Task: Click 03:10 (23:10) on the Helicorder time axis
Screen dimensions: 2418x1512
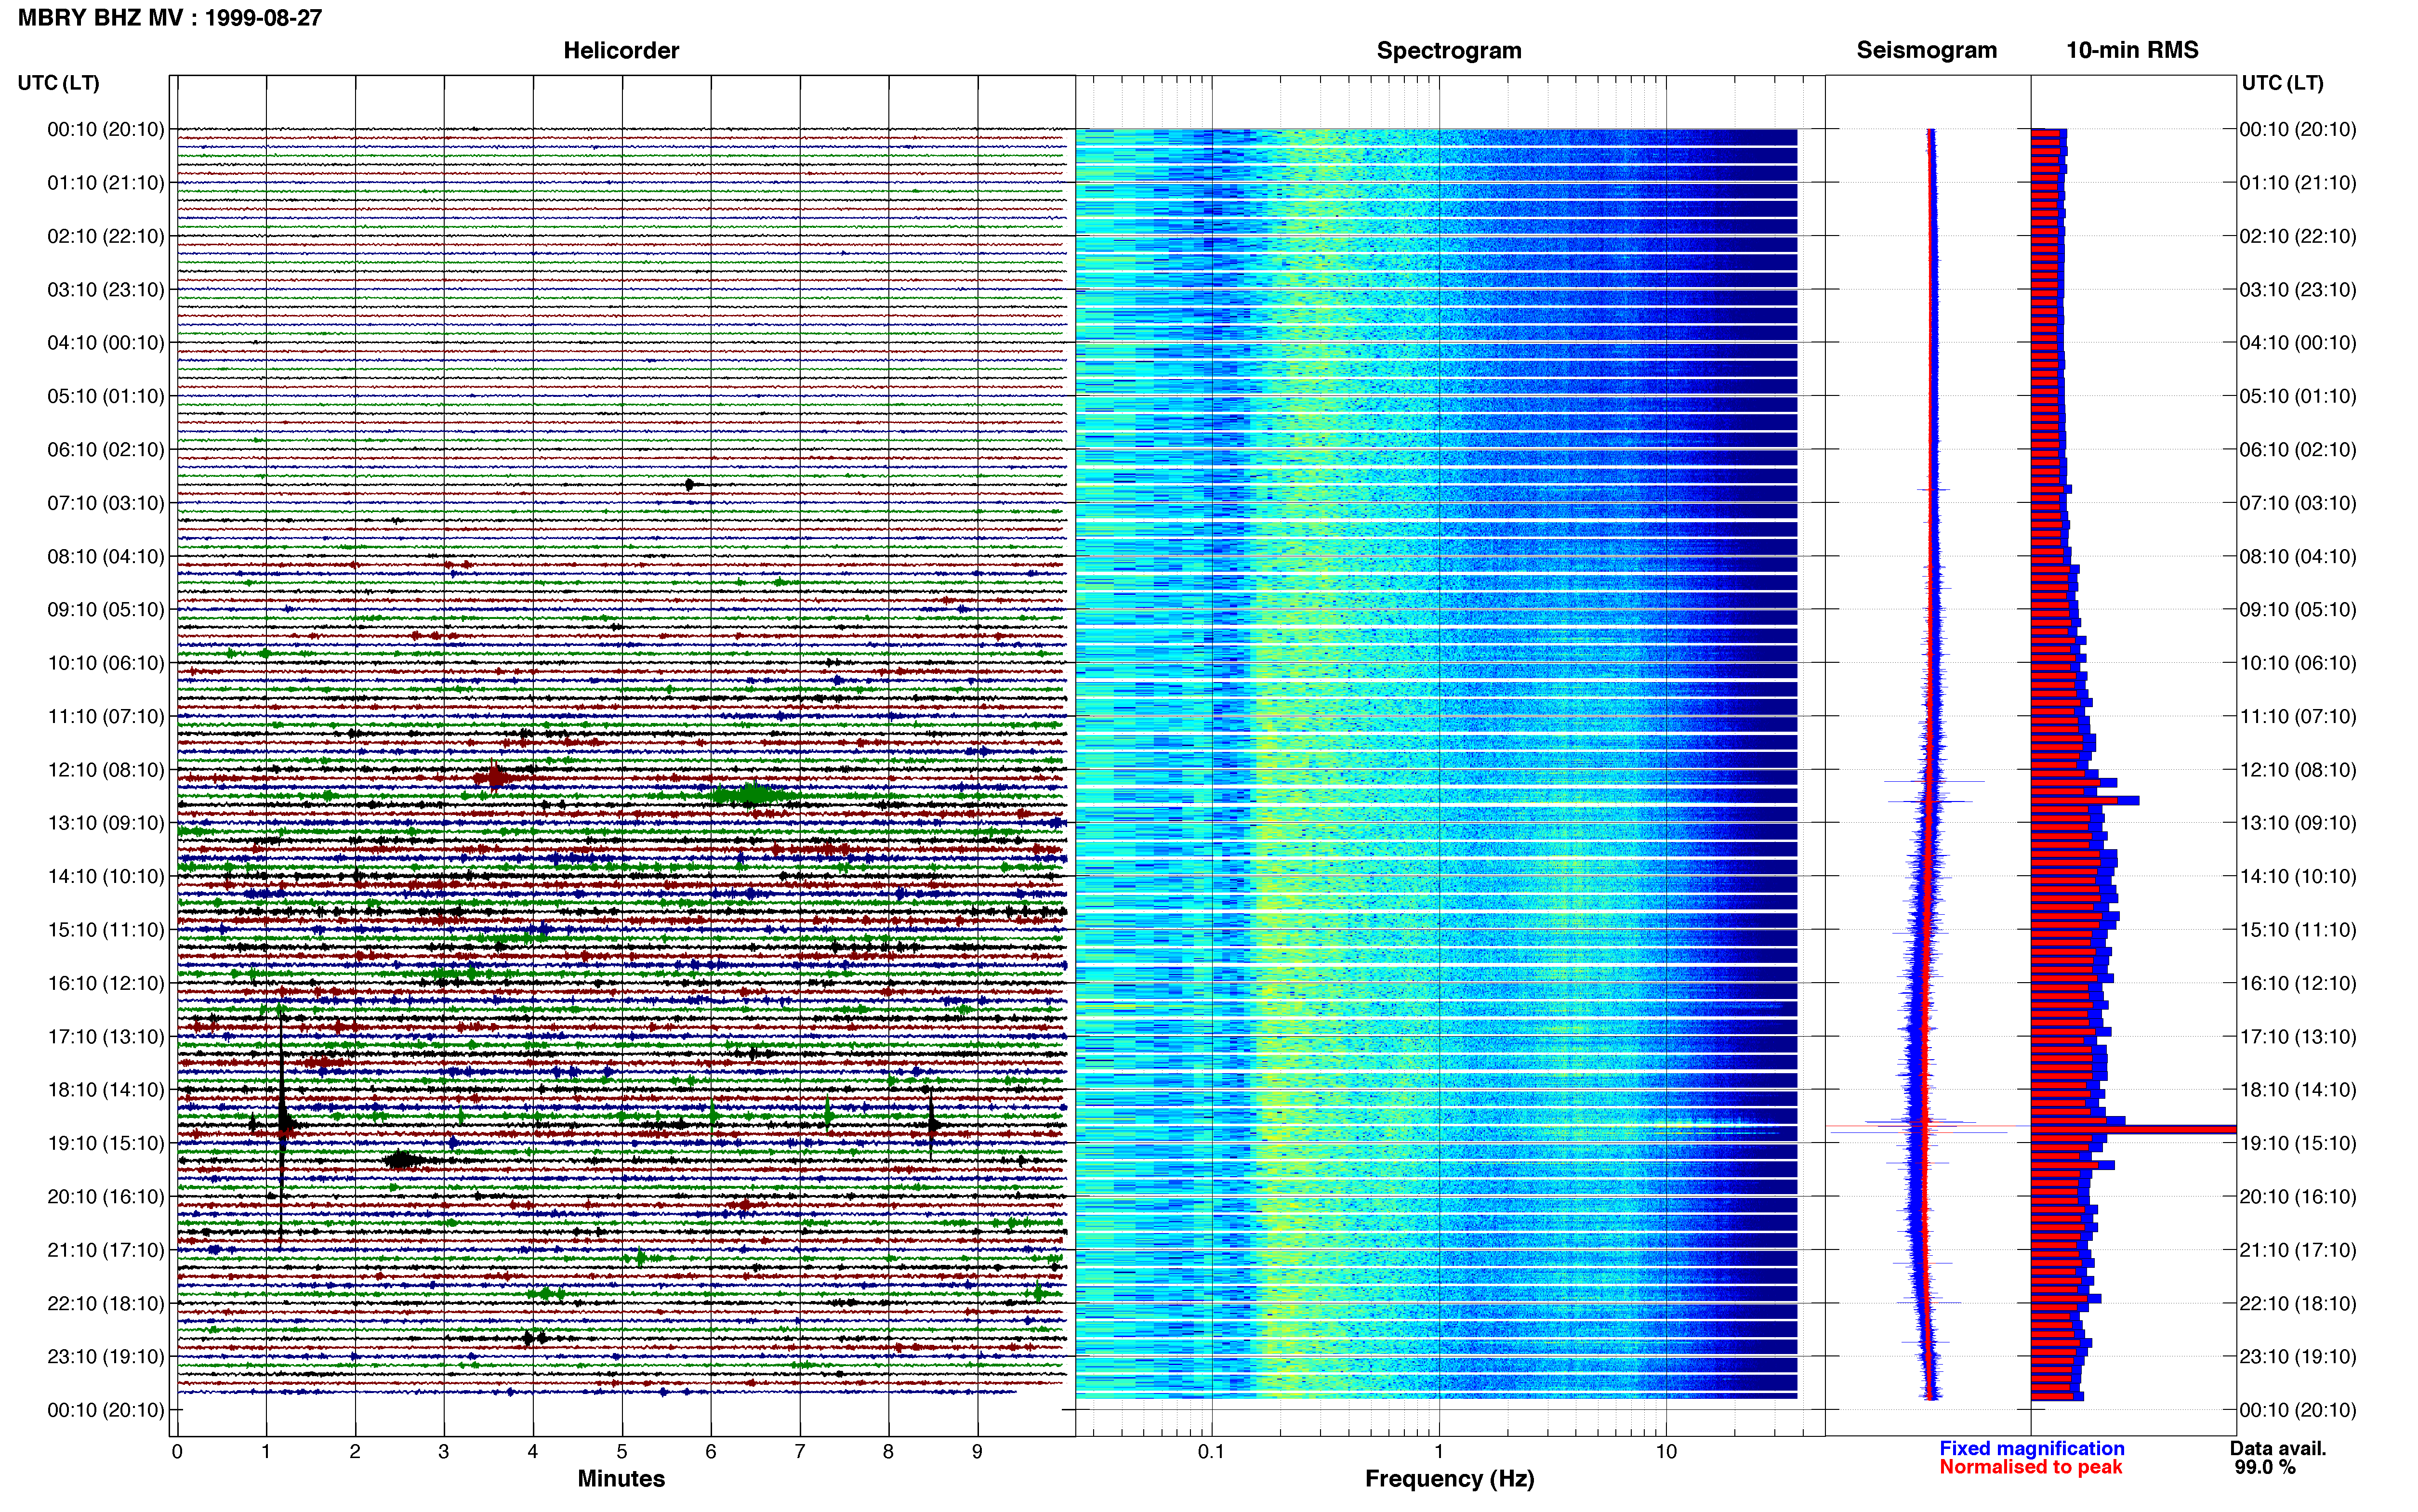Action: click(106, 290)
